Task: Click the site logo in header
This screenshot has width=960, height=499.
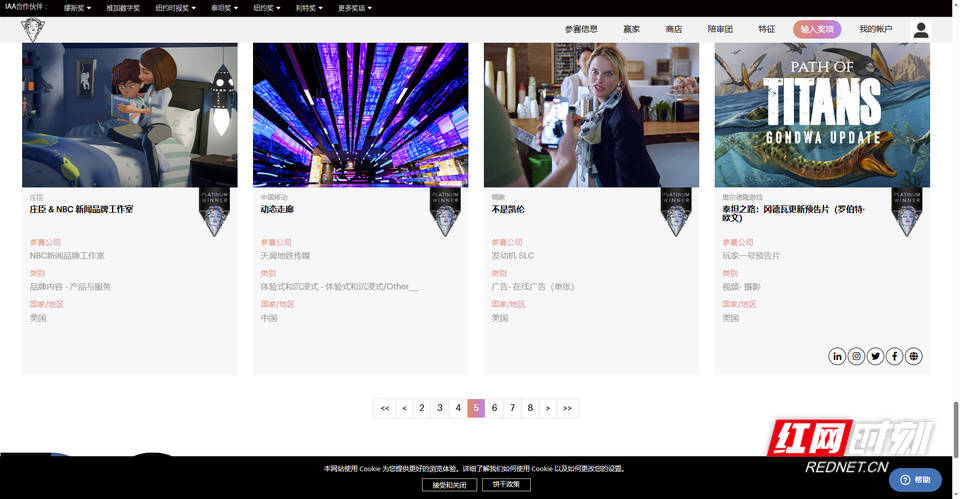Action: [33, 30]
